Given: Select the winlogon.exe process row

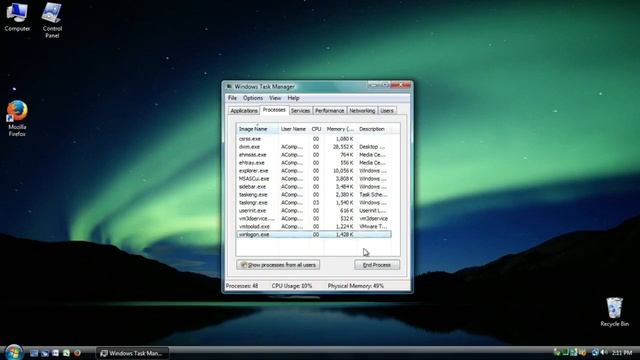Looking at the screenshot, I should pos(313,234).
